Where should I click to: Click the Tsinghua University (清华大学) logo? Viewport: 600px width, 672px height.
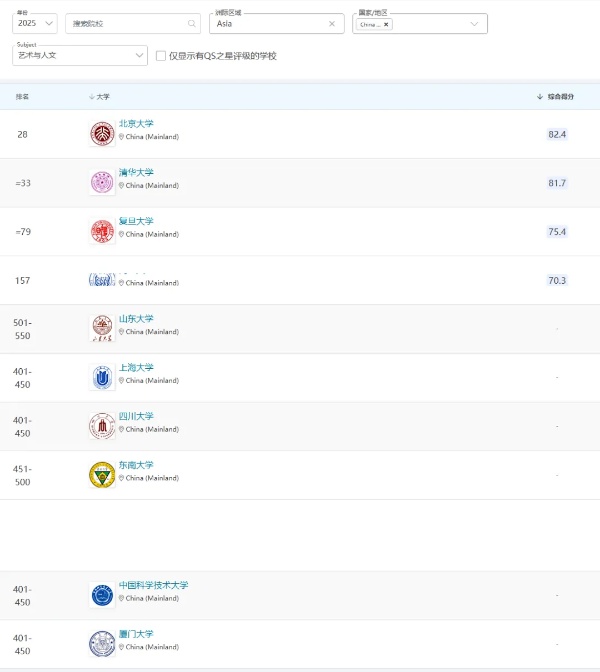coord(102,182)
